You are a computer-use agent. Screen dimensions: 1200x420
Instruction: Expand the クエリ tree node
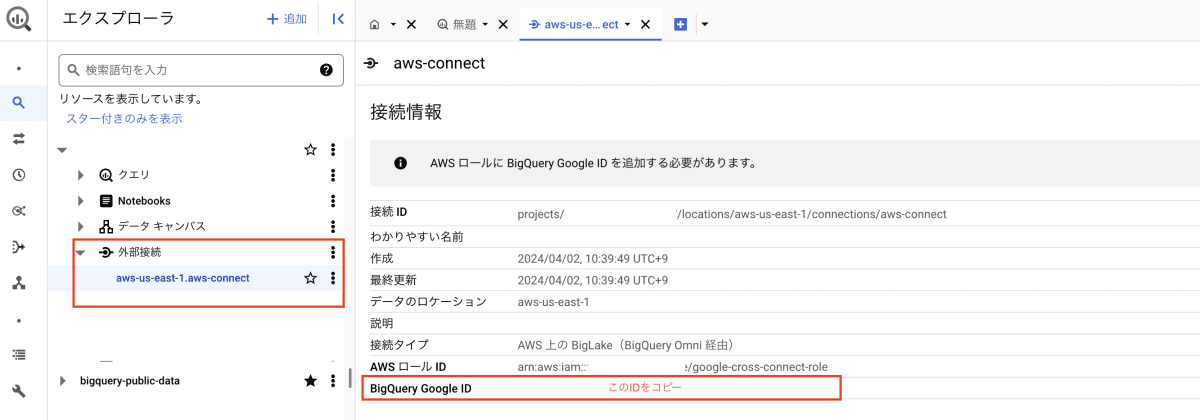point(82,175)
